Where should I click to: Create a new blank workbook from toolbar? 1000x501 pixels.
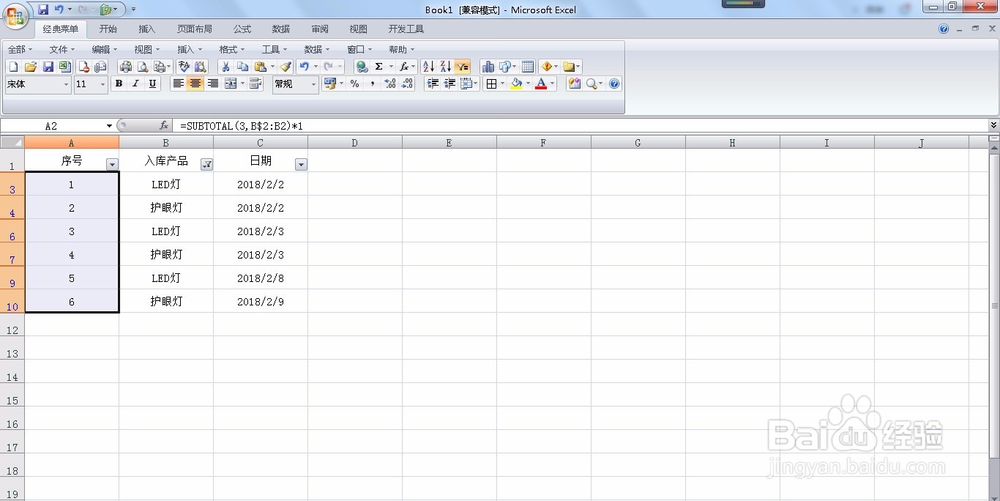(13, 66)
